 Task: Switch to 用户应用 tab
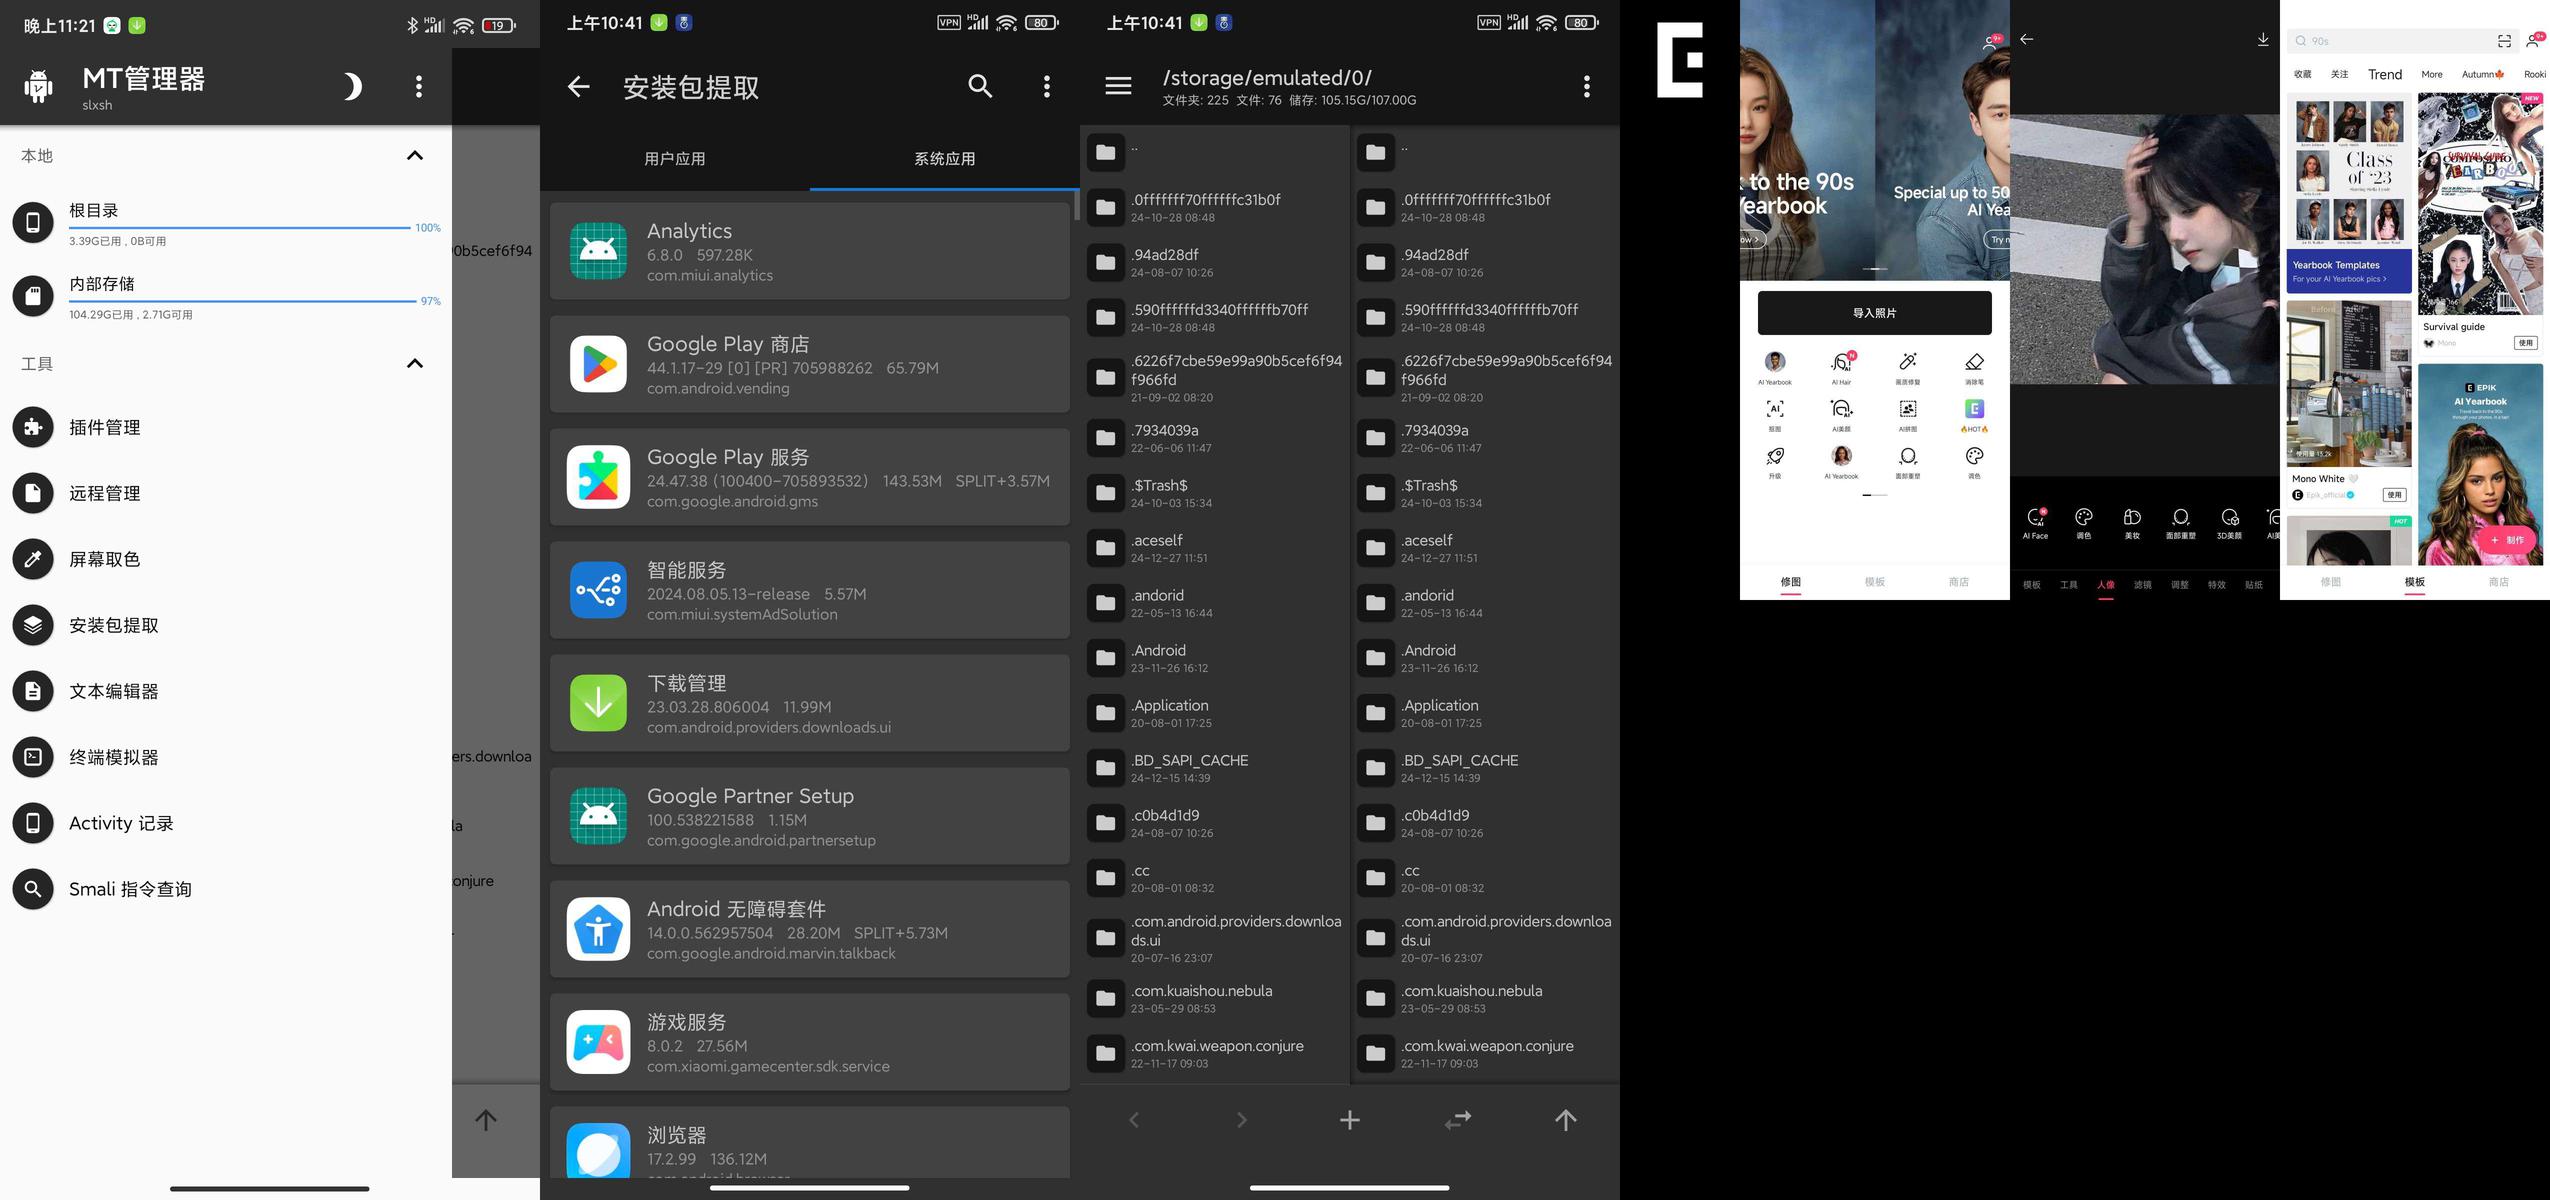point(674,159)
